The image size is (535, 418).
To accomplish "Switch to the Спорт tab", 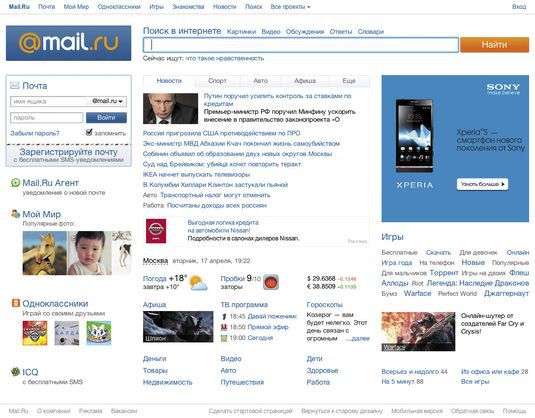I will (217, 81).
